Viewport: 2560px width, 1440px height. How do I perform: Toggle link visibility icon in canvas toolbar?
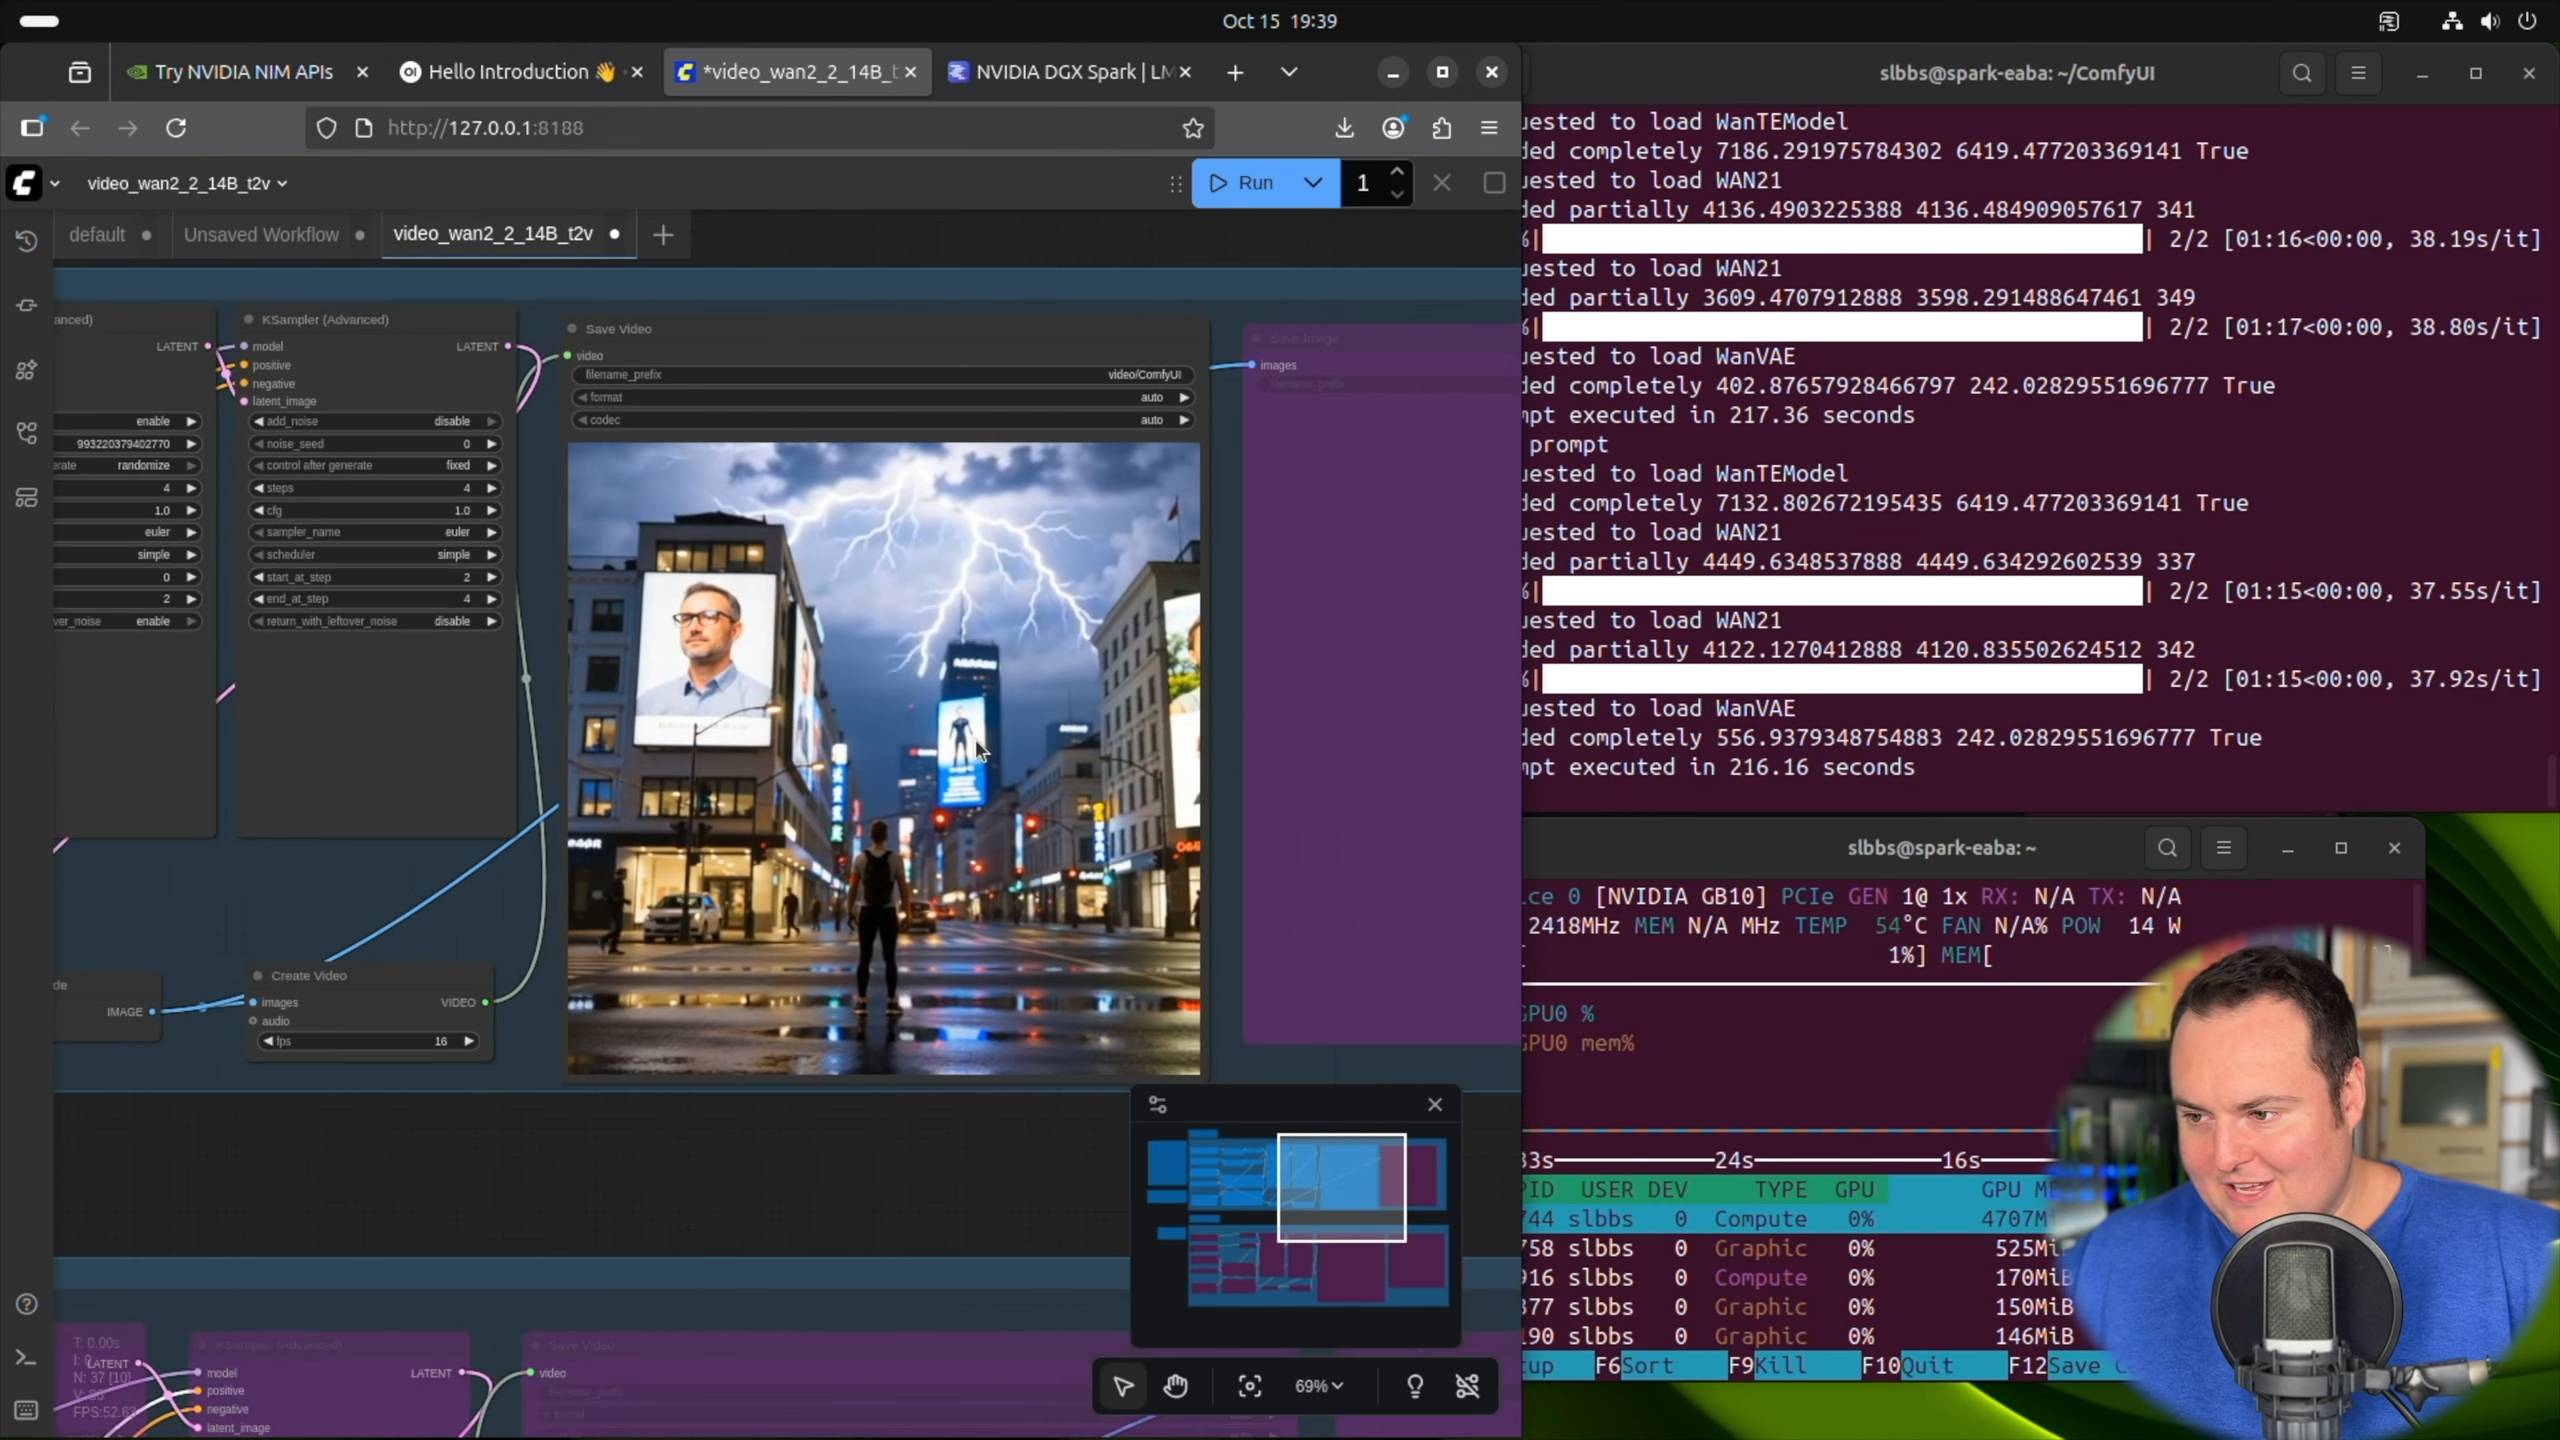[x=1467, y=1386]
